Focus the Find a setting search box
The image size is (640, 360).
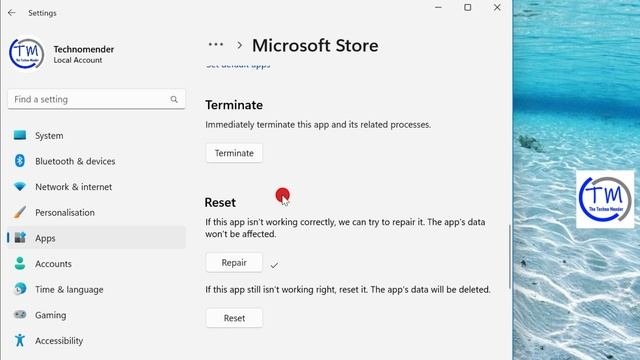click(96, 99)
